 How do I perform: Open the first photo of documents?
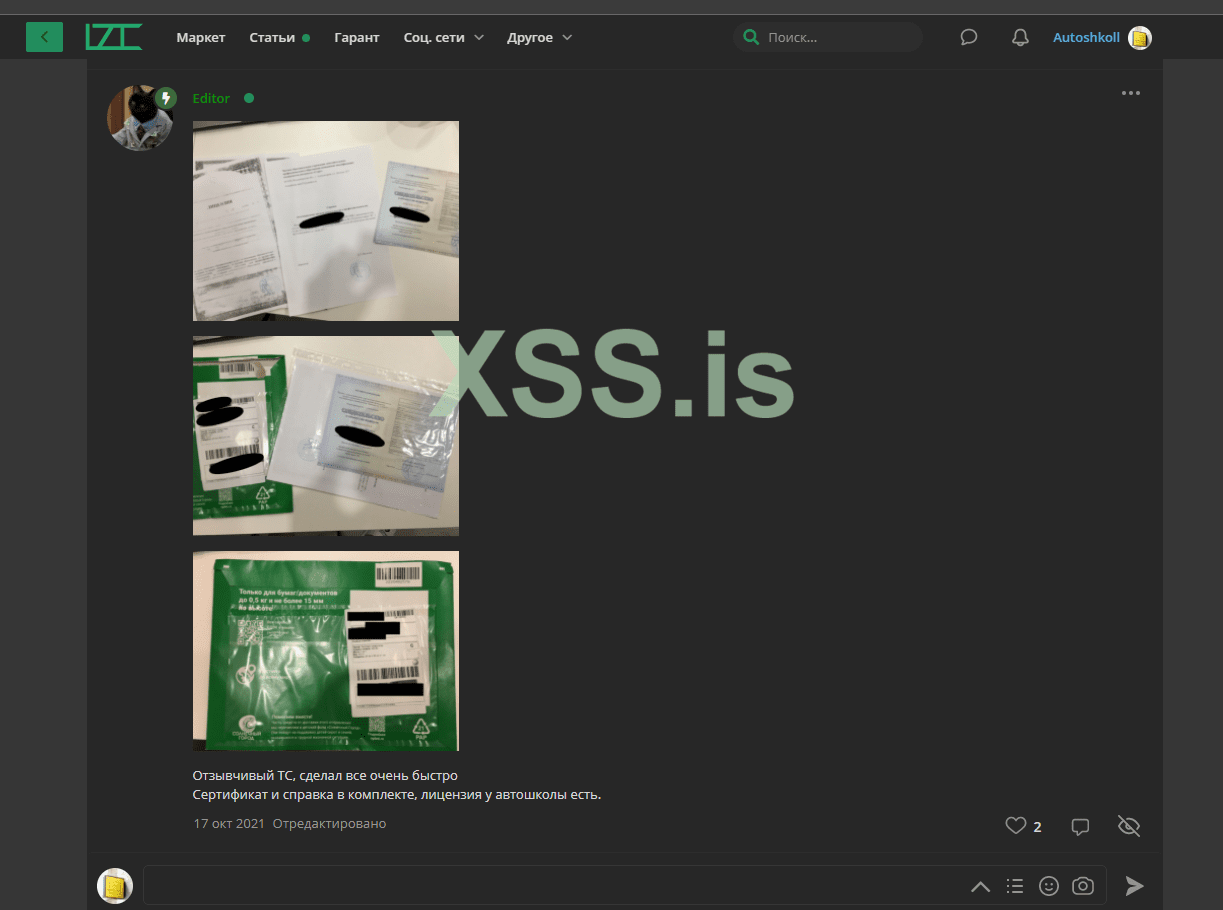pos(326,221)
